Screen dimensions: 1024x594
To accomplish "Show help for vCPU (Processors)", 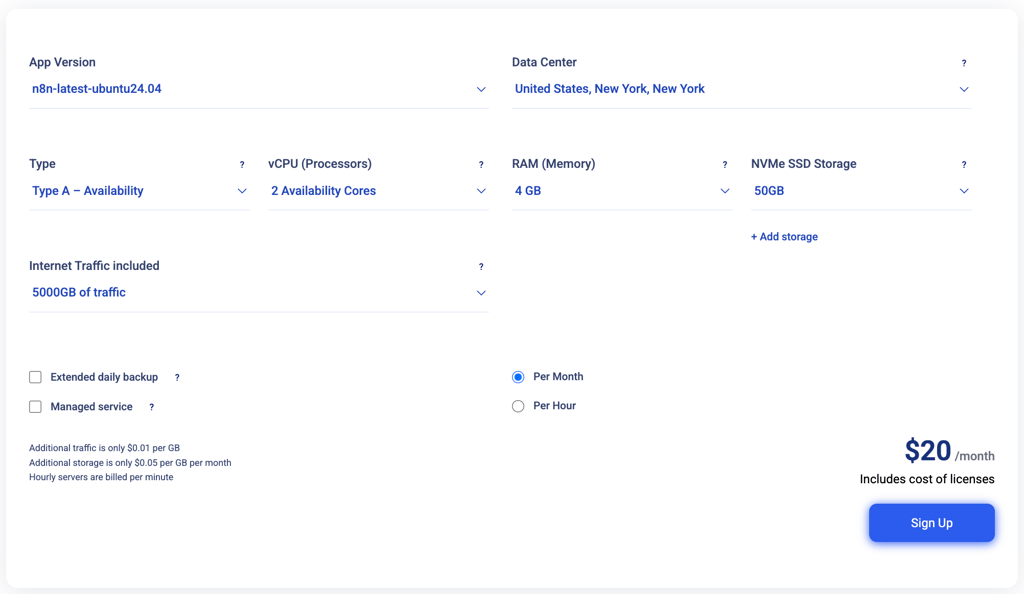I will coord(481,165).
